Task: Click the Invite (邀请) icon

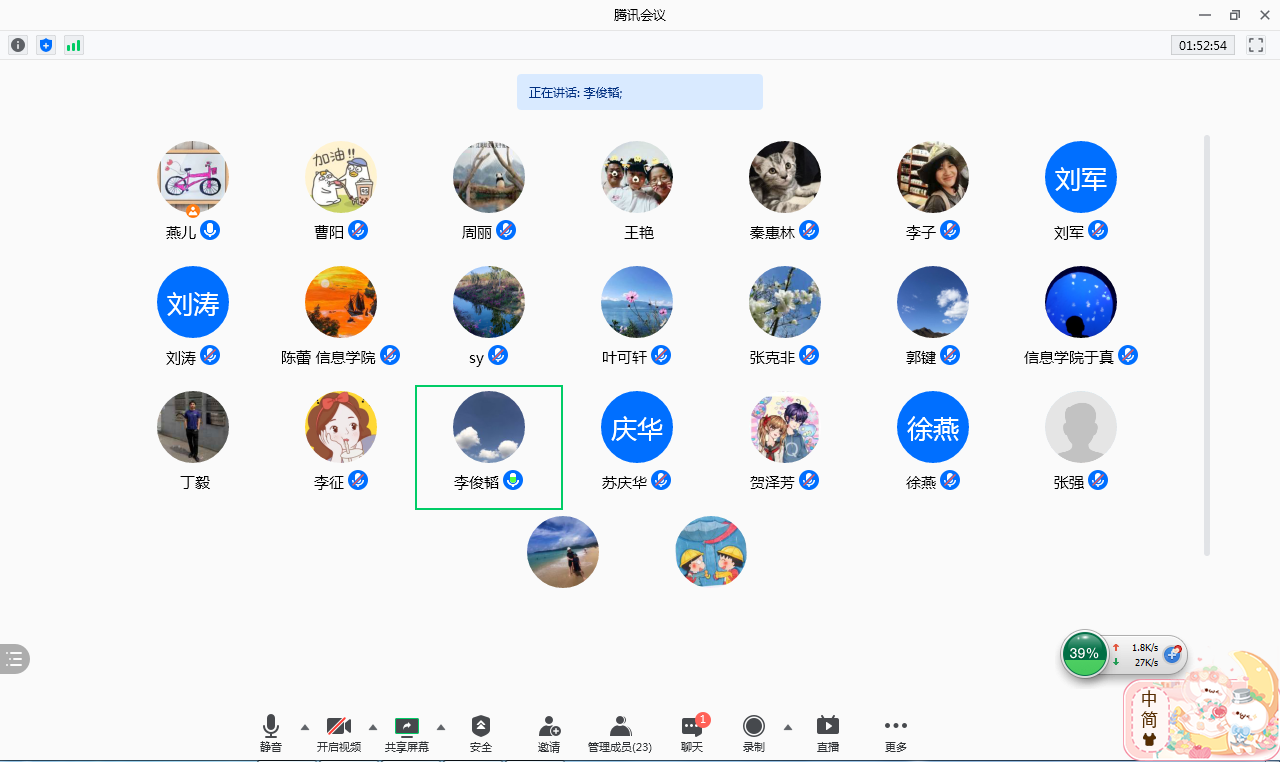Action: click(549, 733)
